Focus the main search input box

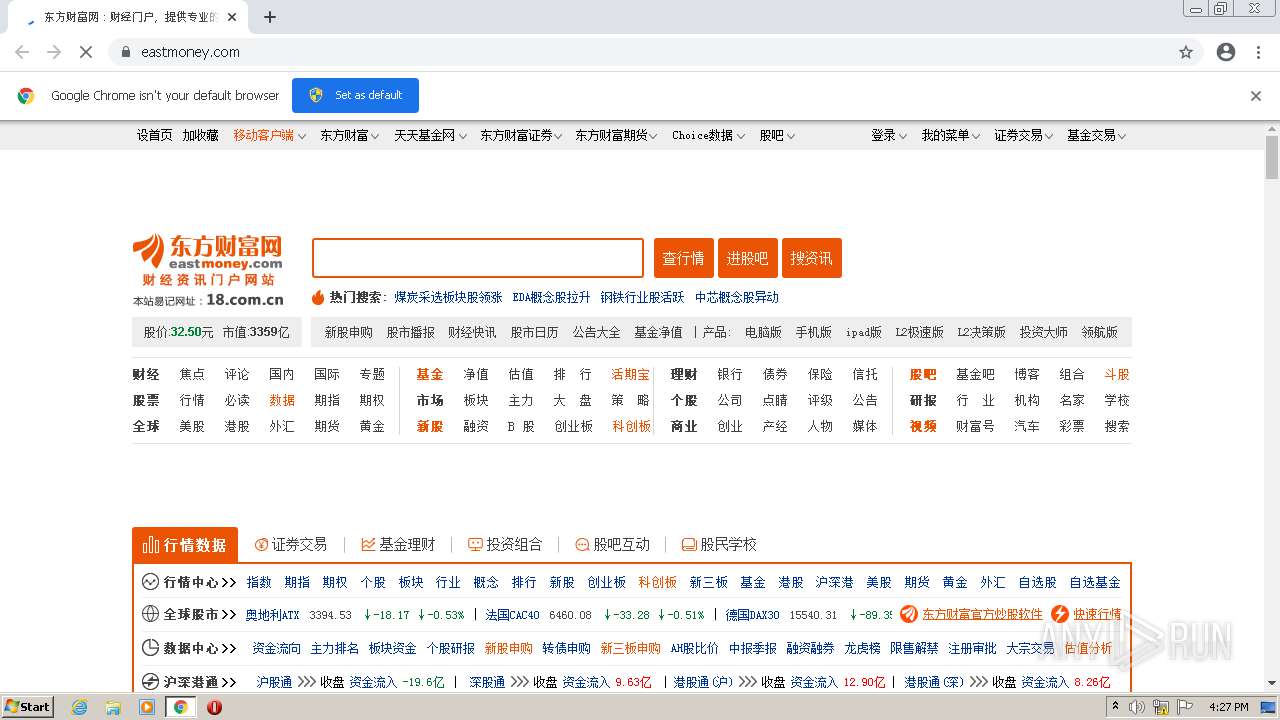478,258
